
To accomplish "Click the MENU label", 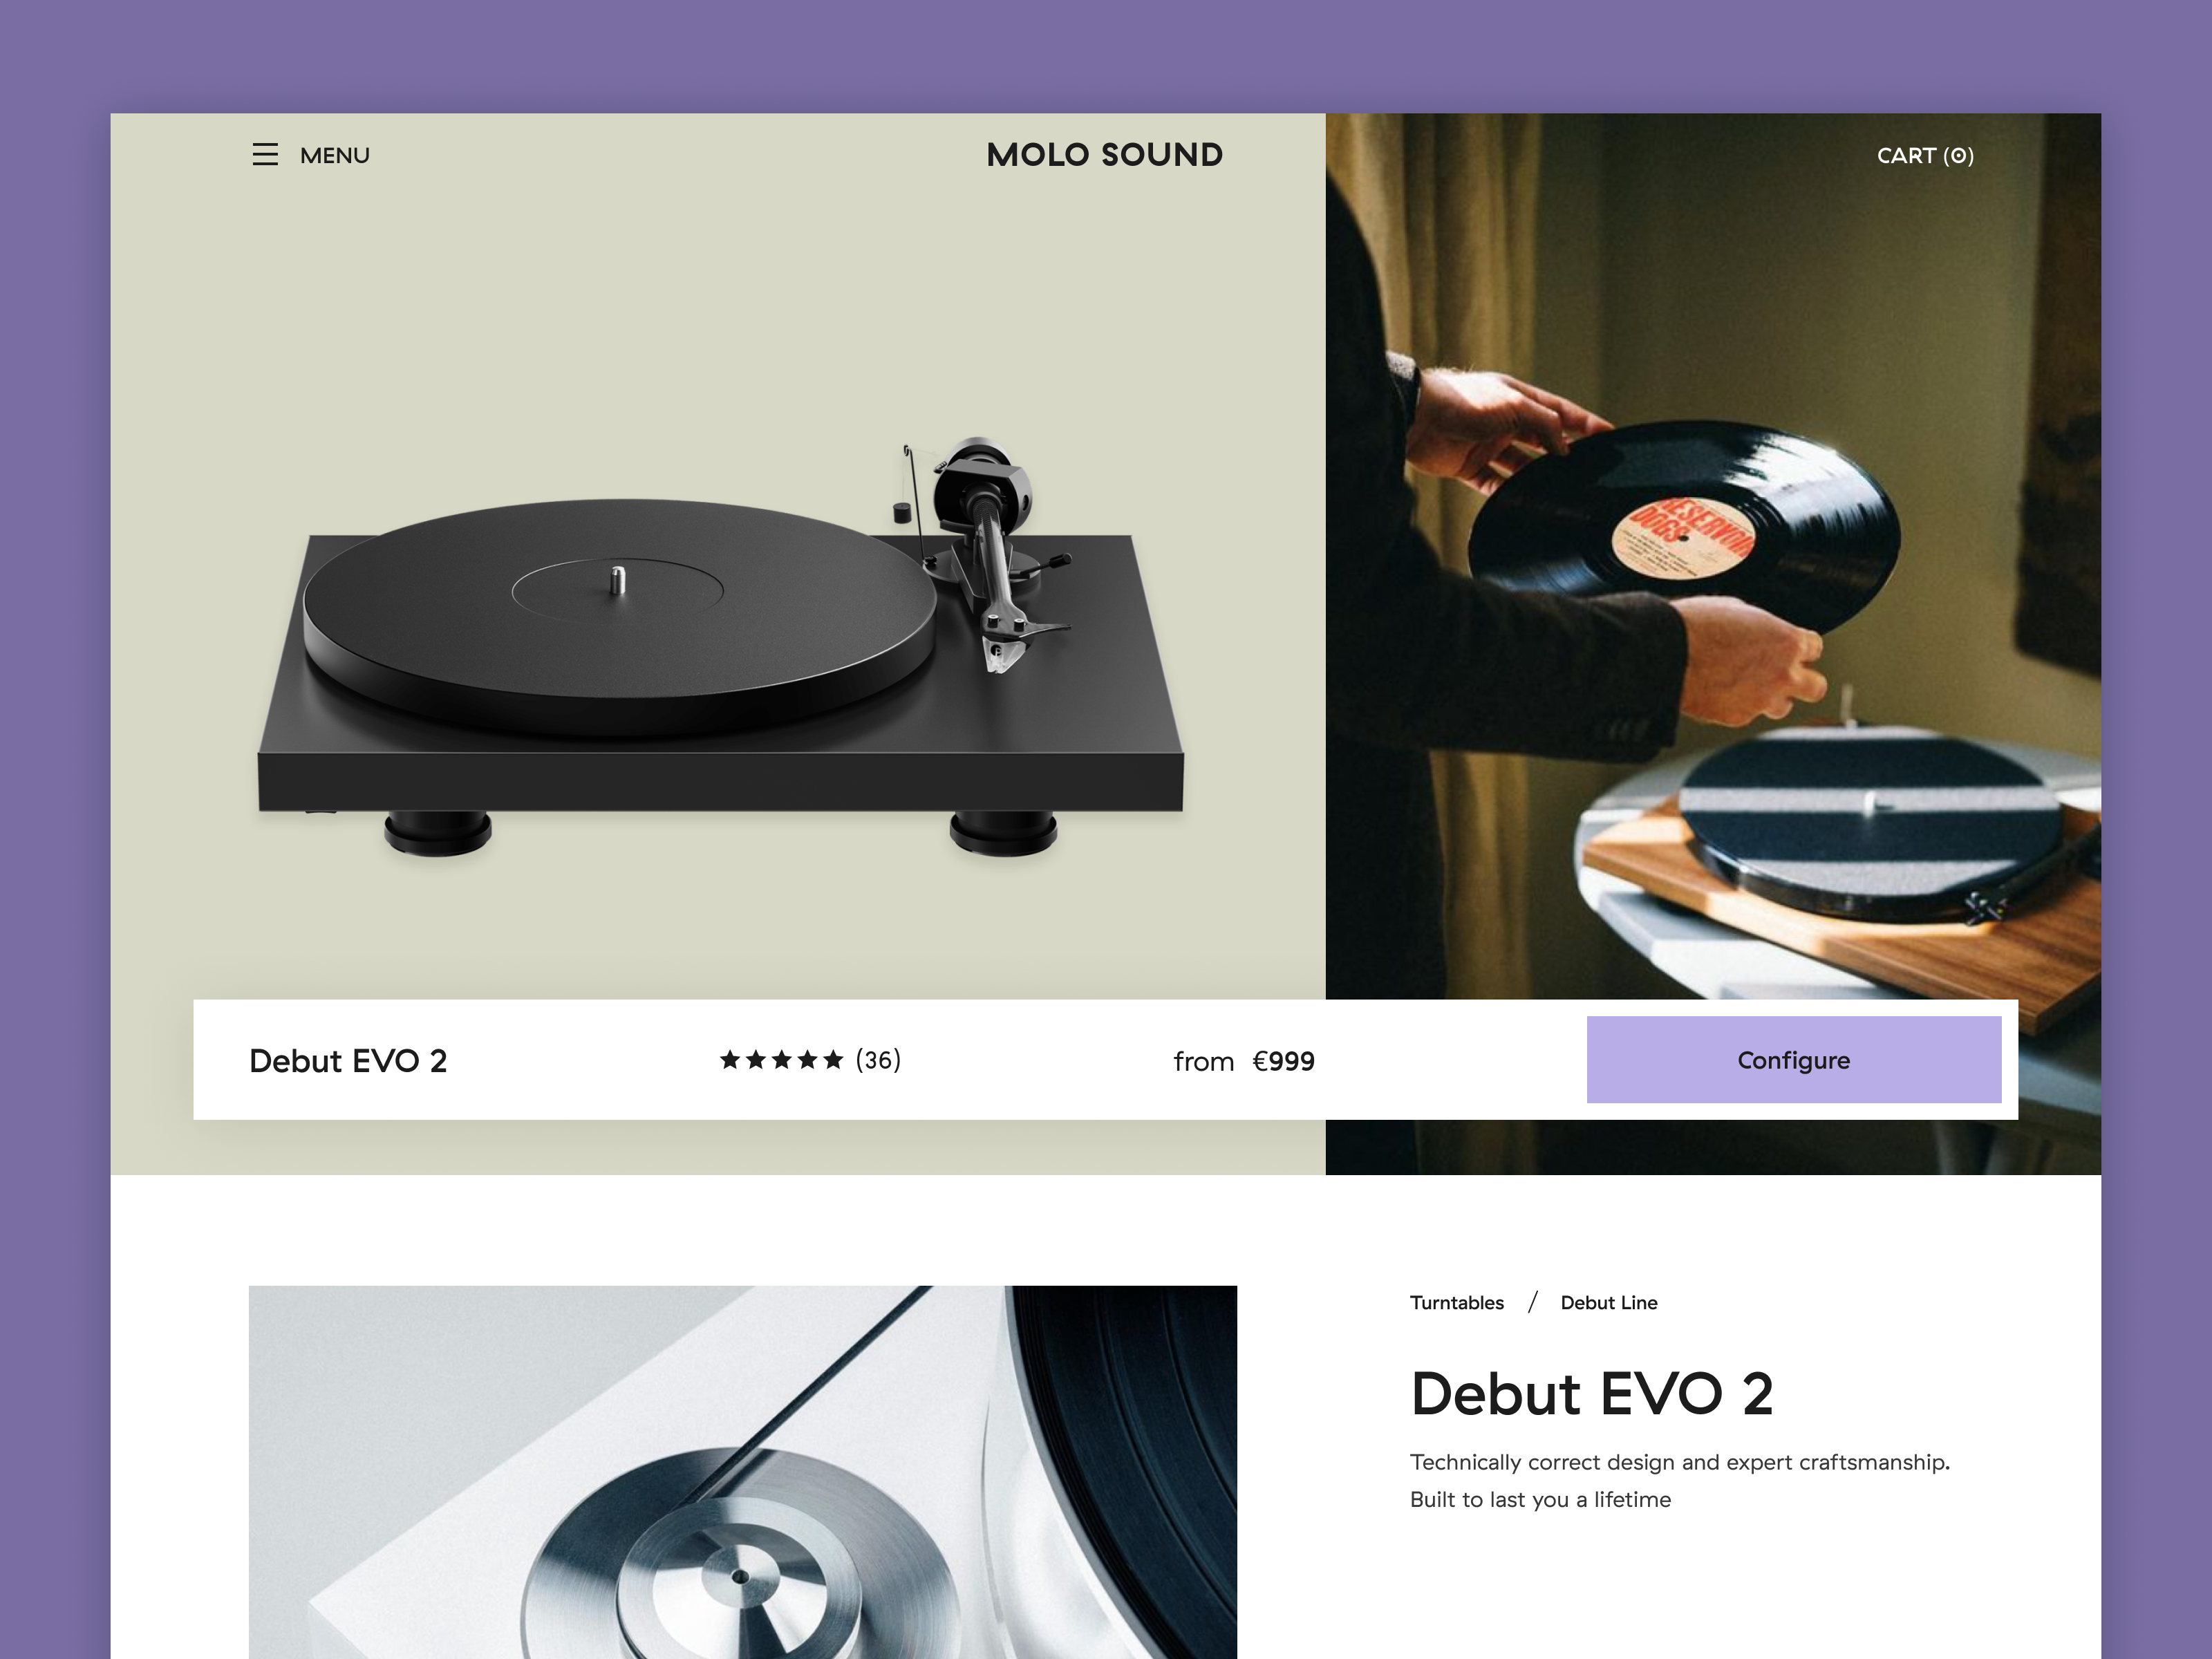I will coord(335,156).
